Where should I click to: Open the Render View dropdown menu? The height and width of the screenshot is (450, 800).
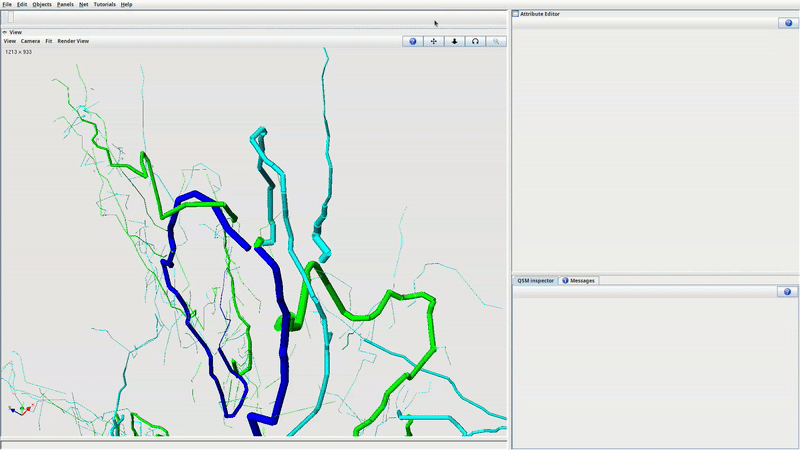tap(73, 41)
